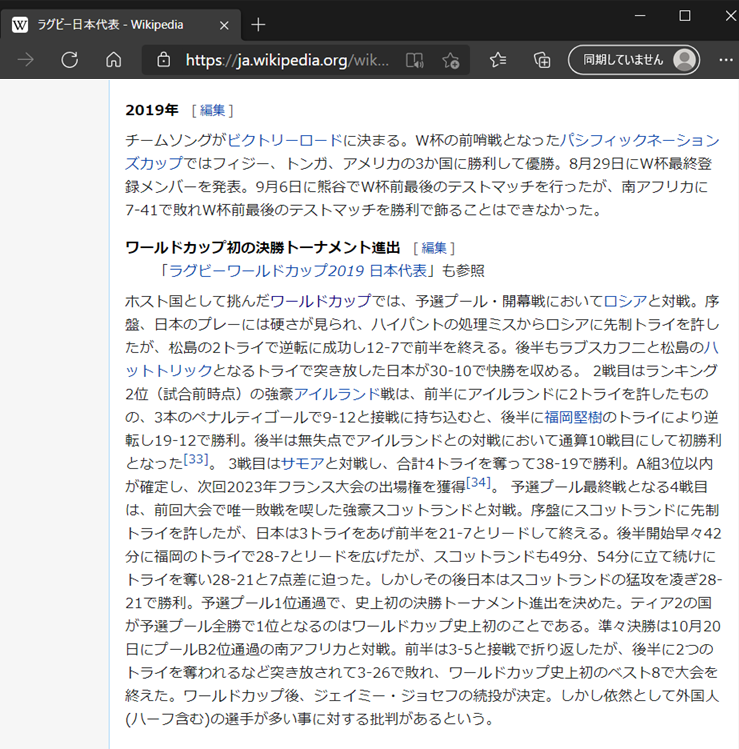This screenshot has height=749, width=739.
Task: Open the ビクトリーロード link
Action: click(285, 140)
